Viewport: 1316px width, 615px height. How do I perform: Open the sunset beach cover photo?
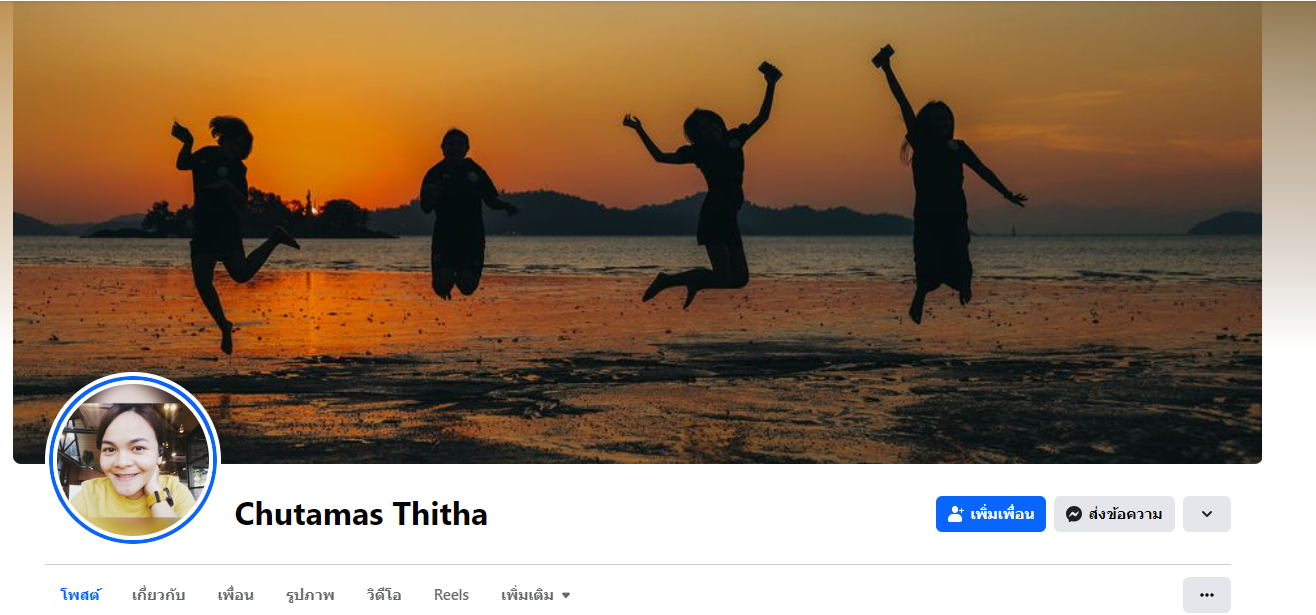click(x=637, y=232)
